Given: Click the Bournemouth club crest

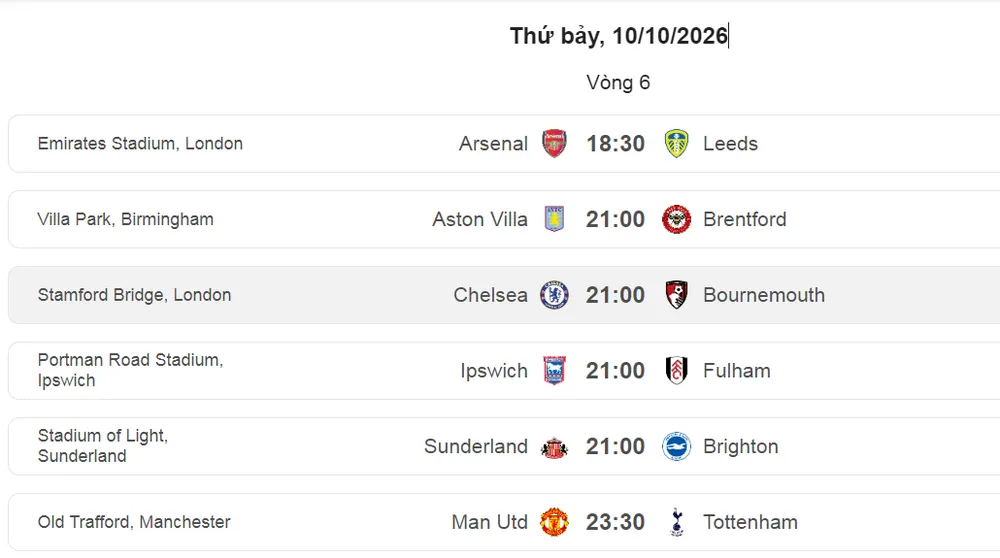Looking at the screenshot, I should tap(676, 295).
